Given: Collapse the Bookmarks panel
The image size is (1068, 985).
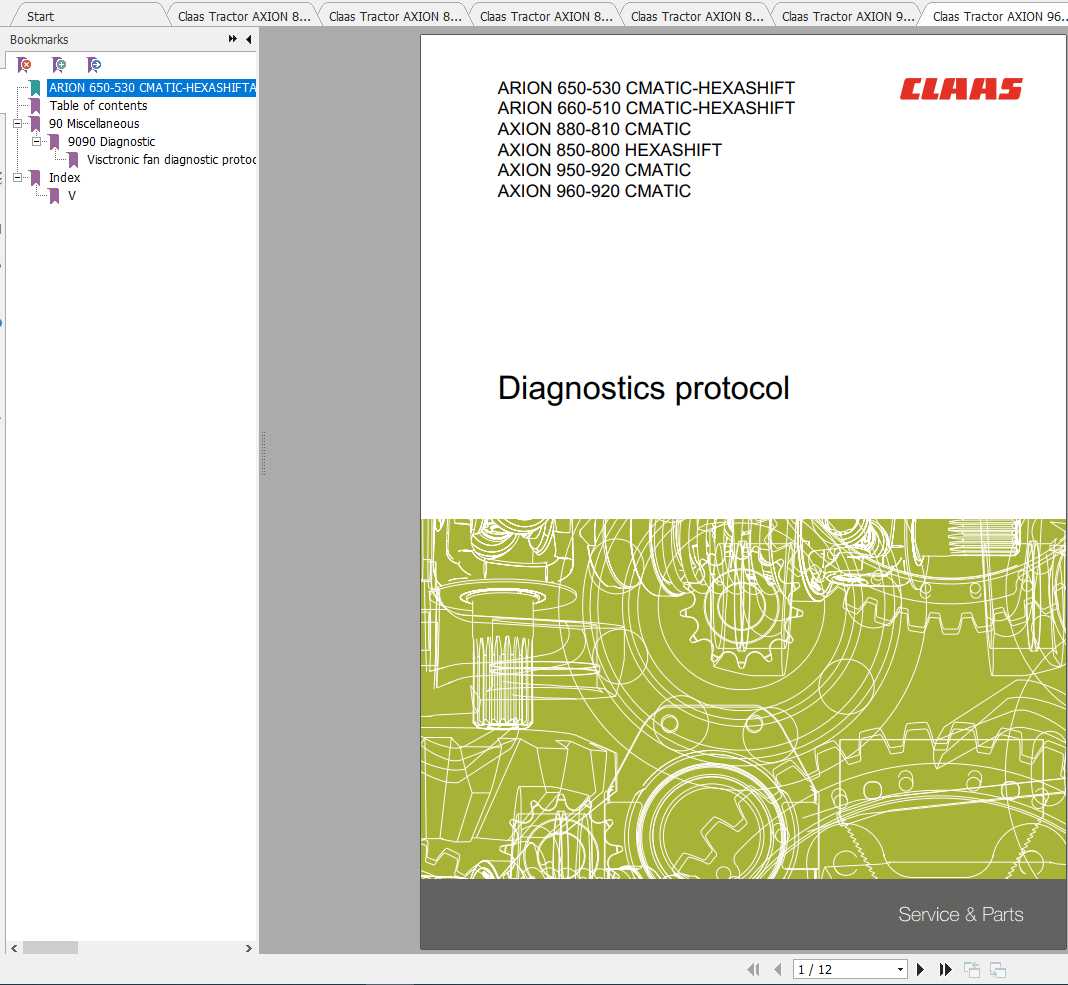Looking at the screenshot, I should coord(248,39).
